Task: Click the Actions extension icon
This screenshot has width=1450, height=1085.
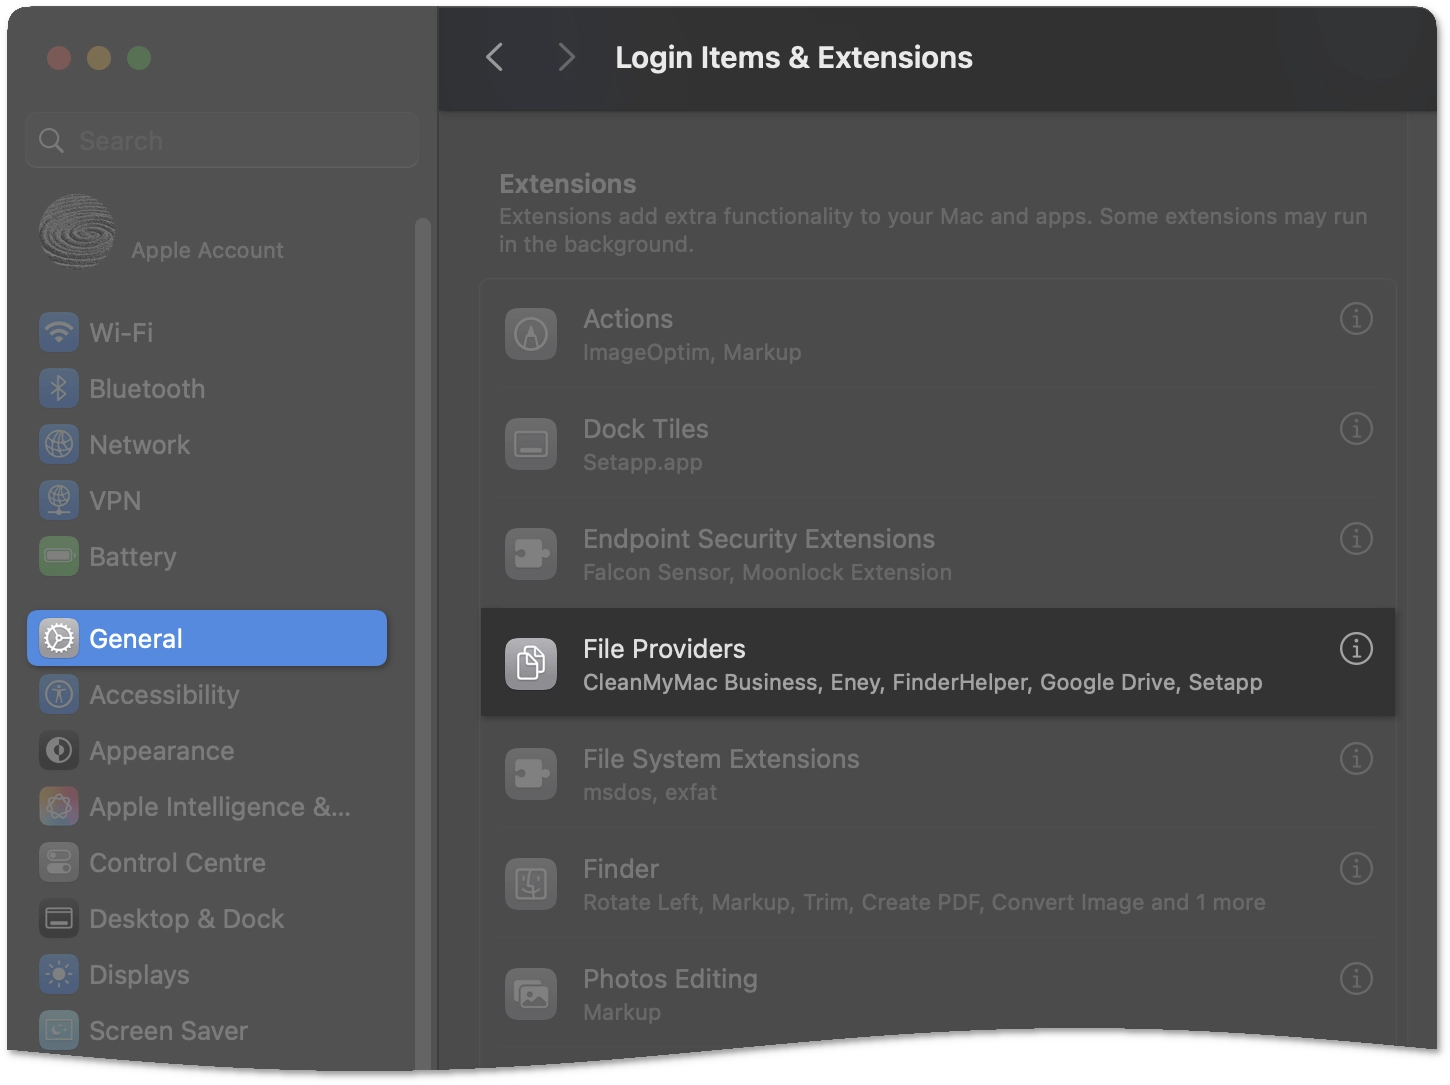Action: point(531,334)
